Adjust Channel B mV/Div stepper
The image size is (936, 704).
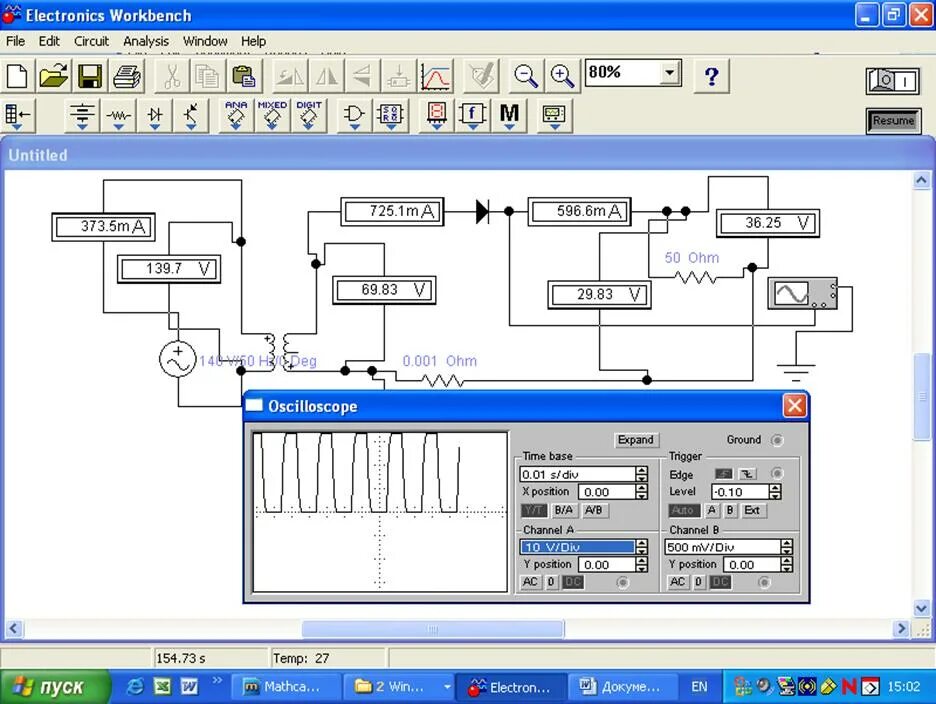click(x=787, y=547)
